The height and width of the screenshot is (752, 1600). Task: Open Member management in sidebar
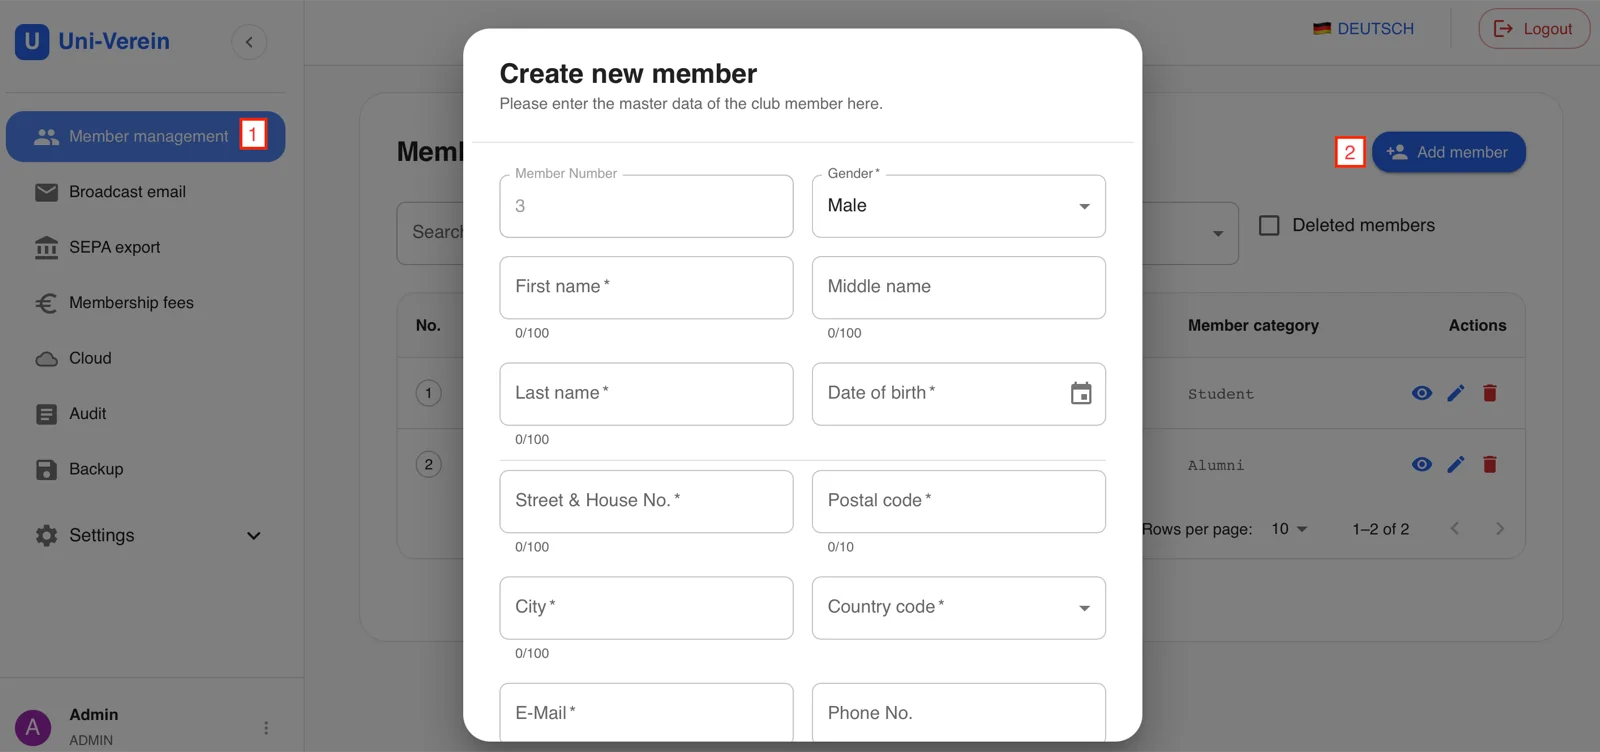click(x=146, y=137)
